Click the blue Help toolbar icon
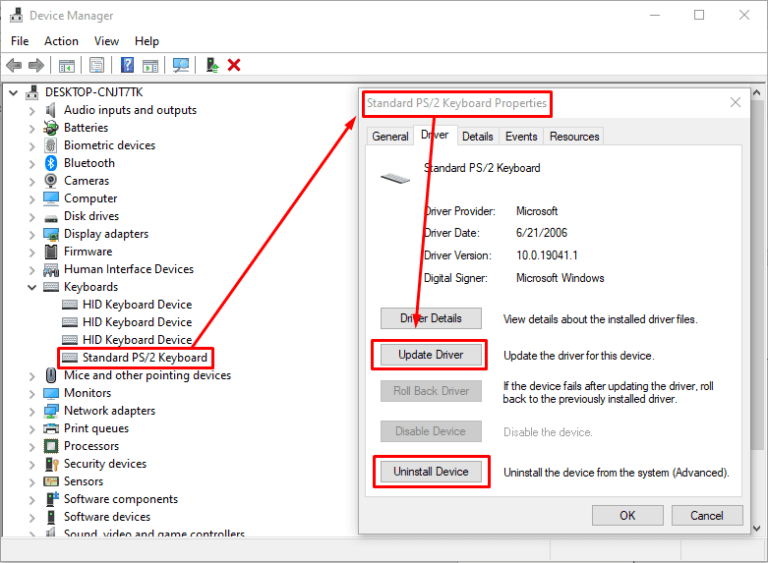Image resolution: width=768 pixels, height=563 pixels. pyautogui.click(x=127, y=65)
